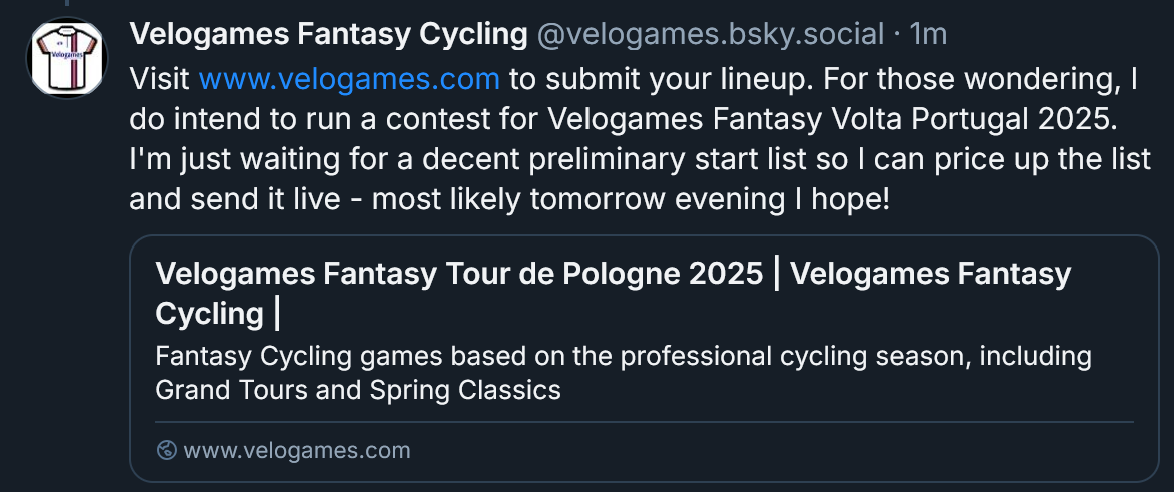1174x492 pixels.
Task: Click the www.velogames.com domain in card footer
Action: (297, 450)
